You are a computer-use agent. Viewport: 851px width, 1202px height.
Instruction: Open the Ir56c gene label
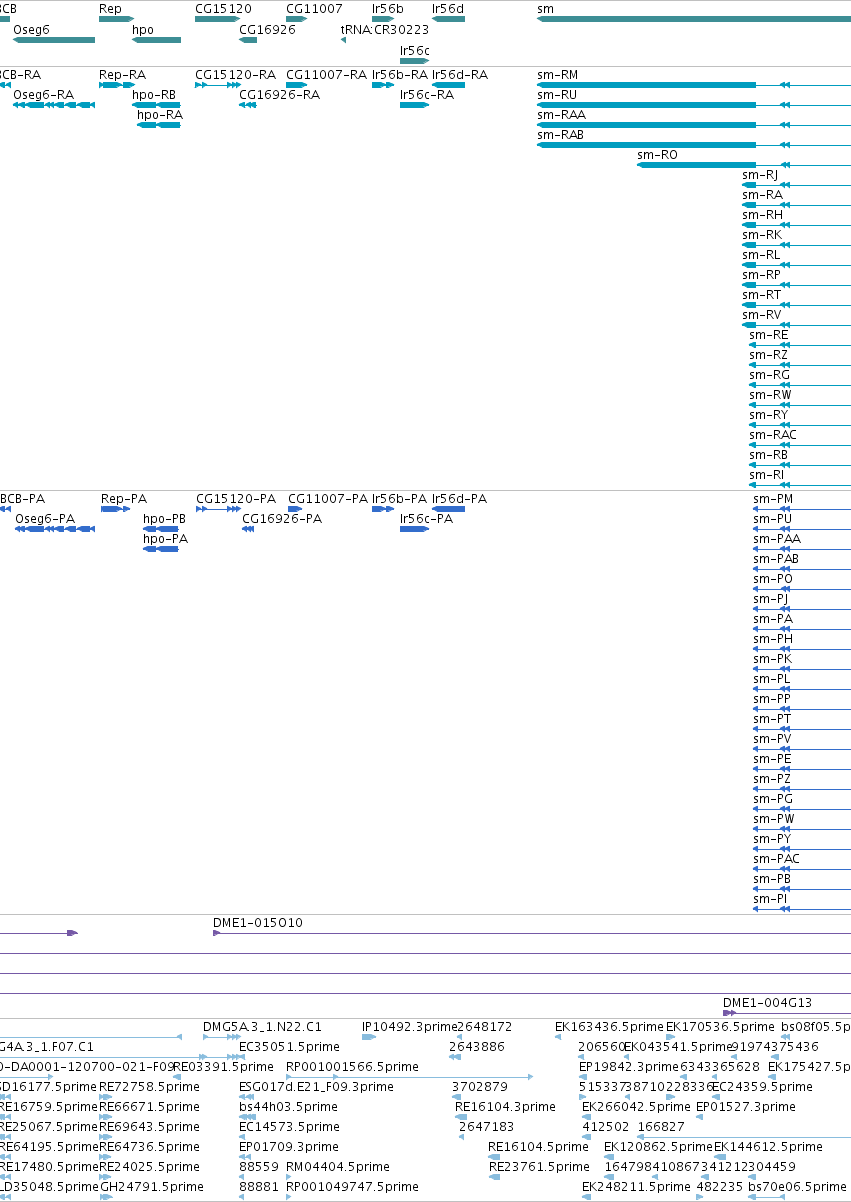415,50
